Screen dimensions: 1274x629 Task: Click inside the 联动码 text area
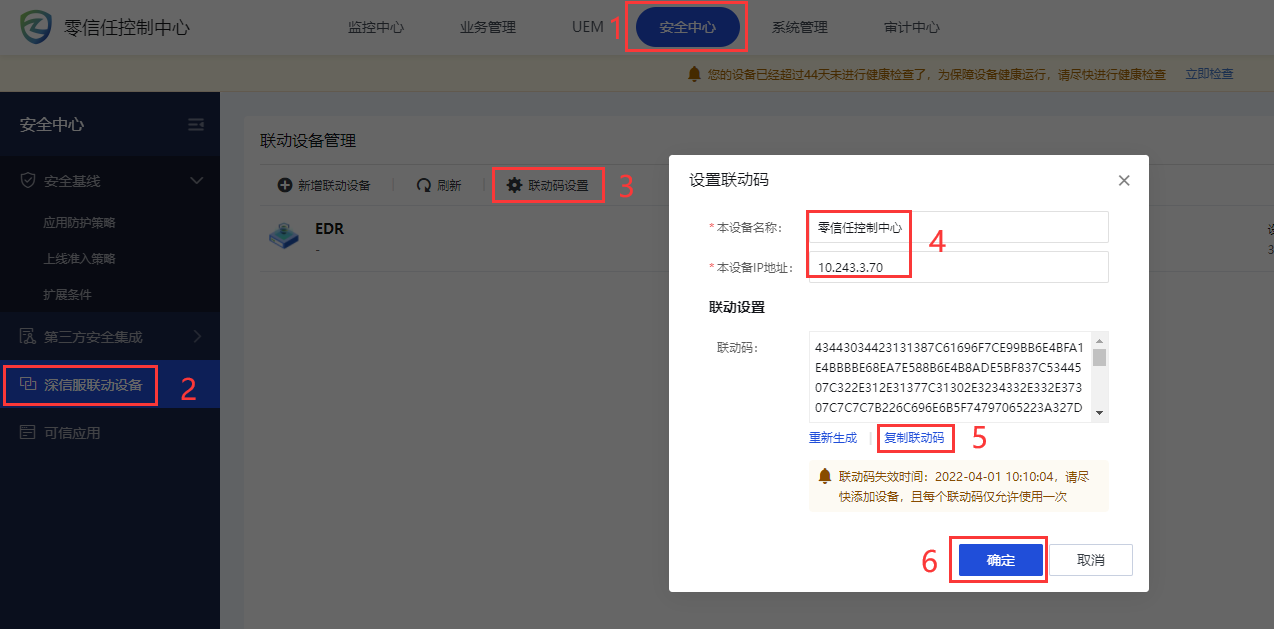tap(950, 377)
